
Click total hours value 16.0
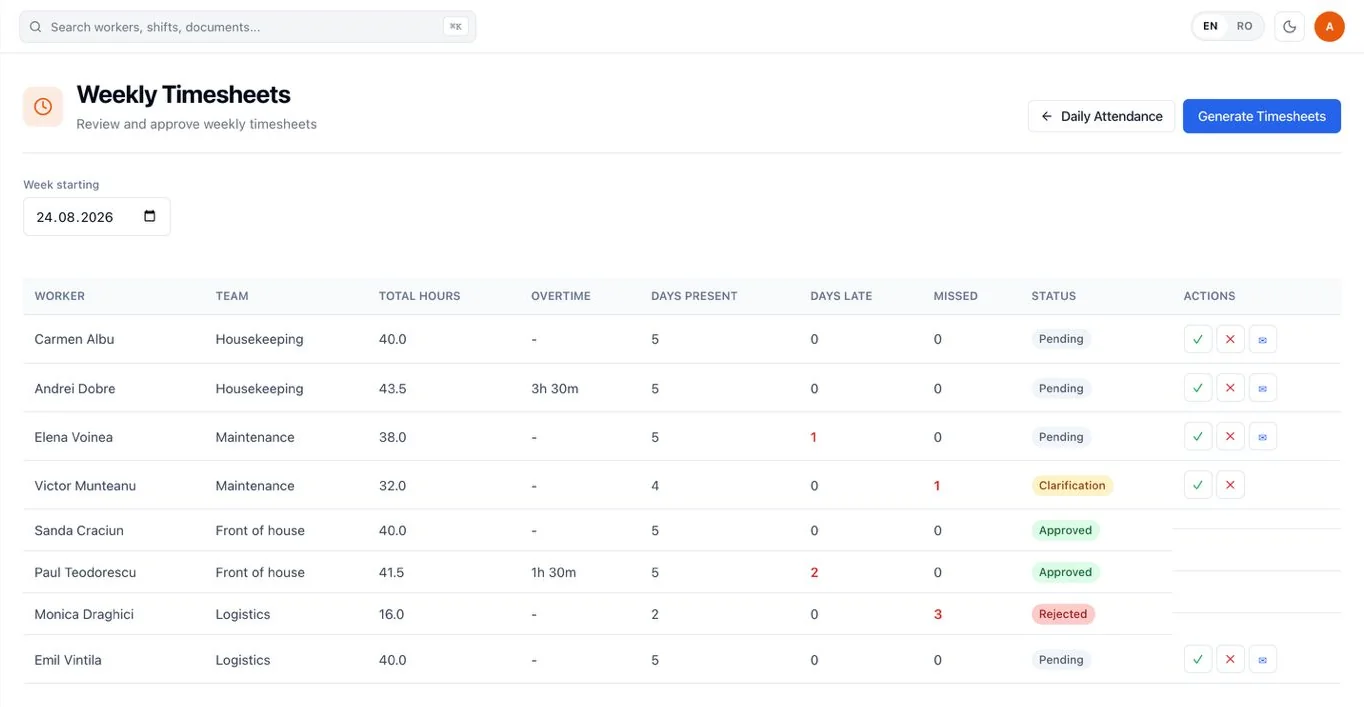click(x=391, y=614)
